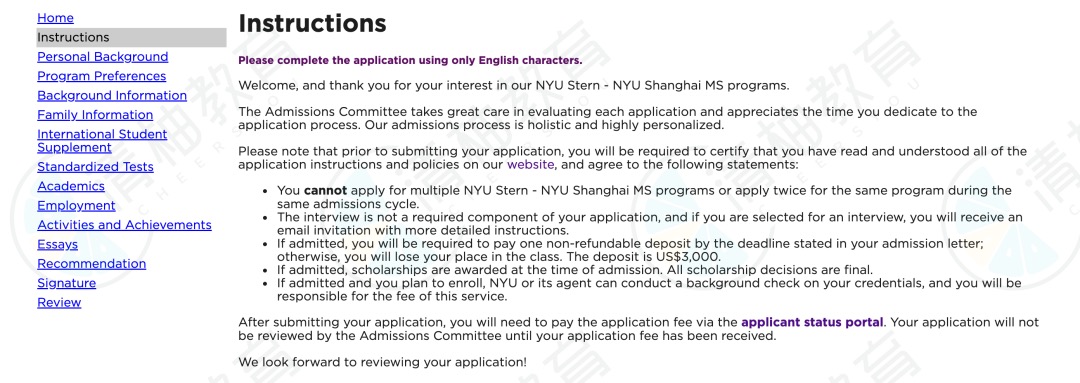The width and height of the screenshot is (1080, 383).
Task: Click the Instructions page heading
Action: pos(312,23)
